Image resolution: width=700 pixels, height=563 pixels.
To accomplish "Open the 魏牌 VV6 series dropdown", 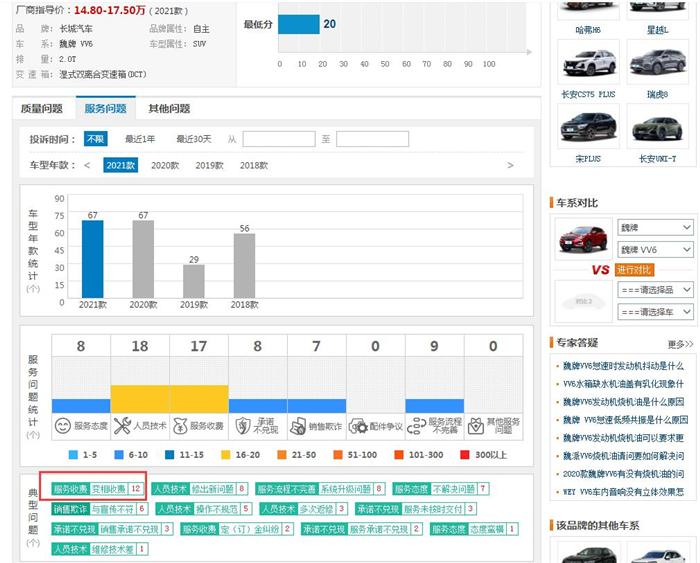I will pos(655,250).
